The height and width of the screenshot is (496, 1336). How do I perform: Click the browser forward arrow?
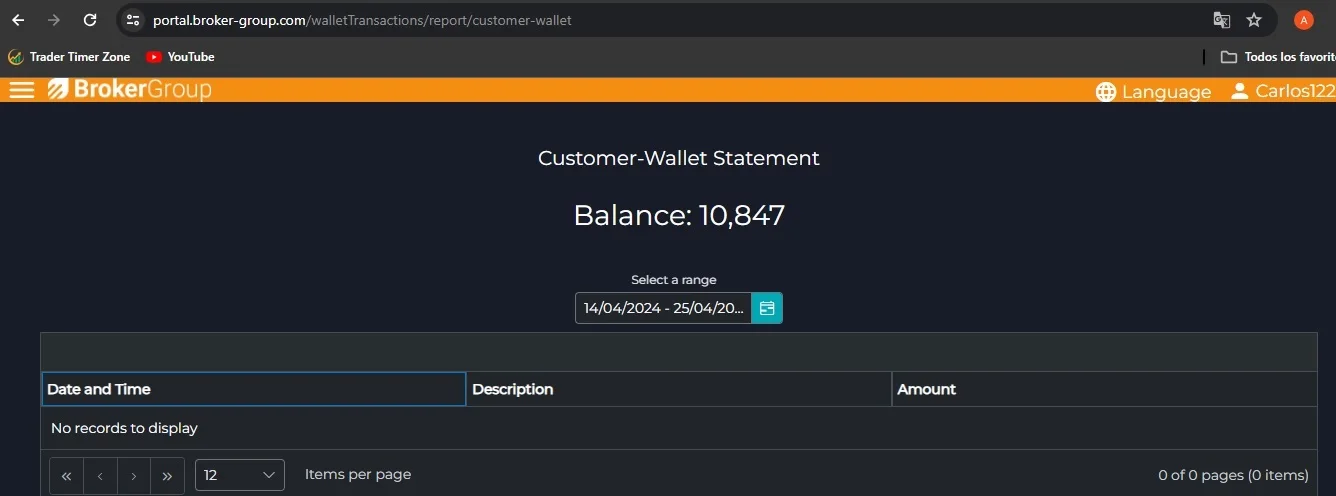tap(54, 20)
